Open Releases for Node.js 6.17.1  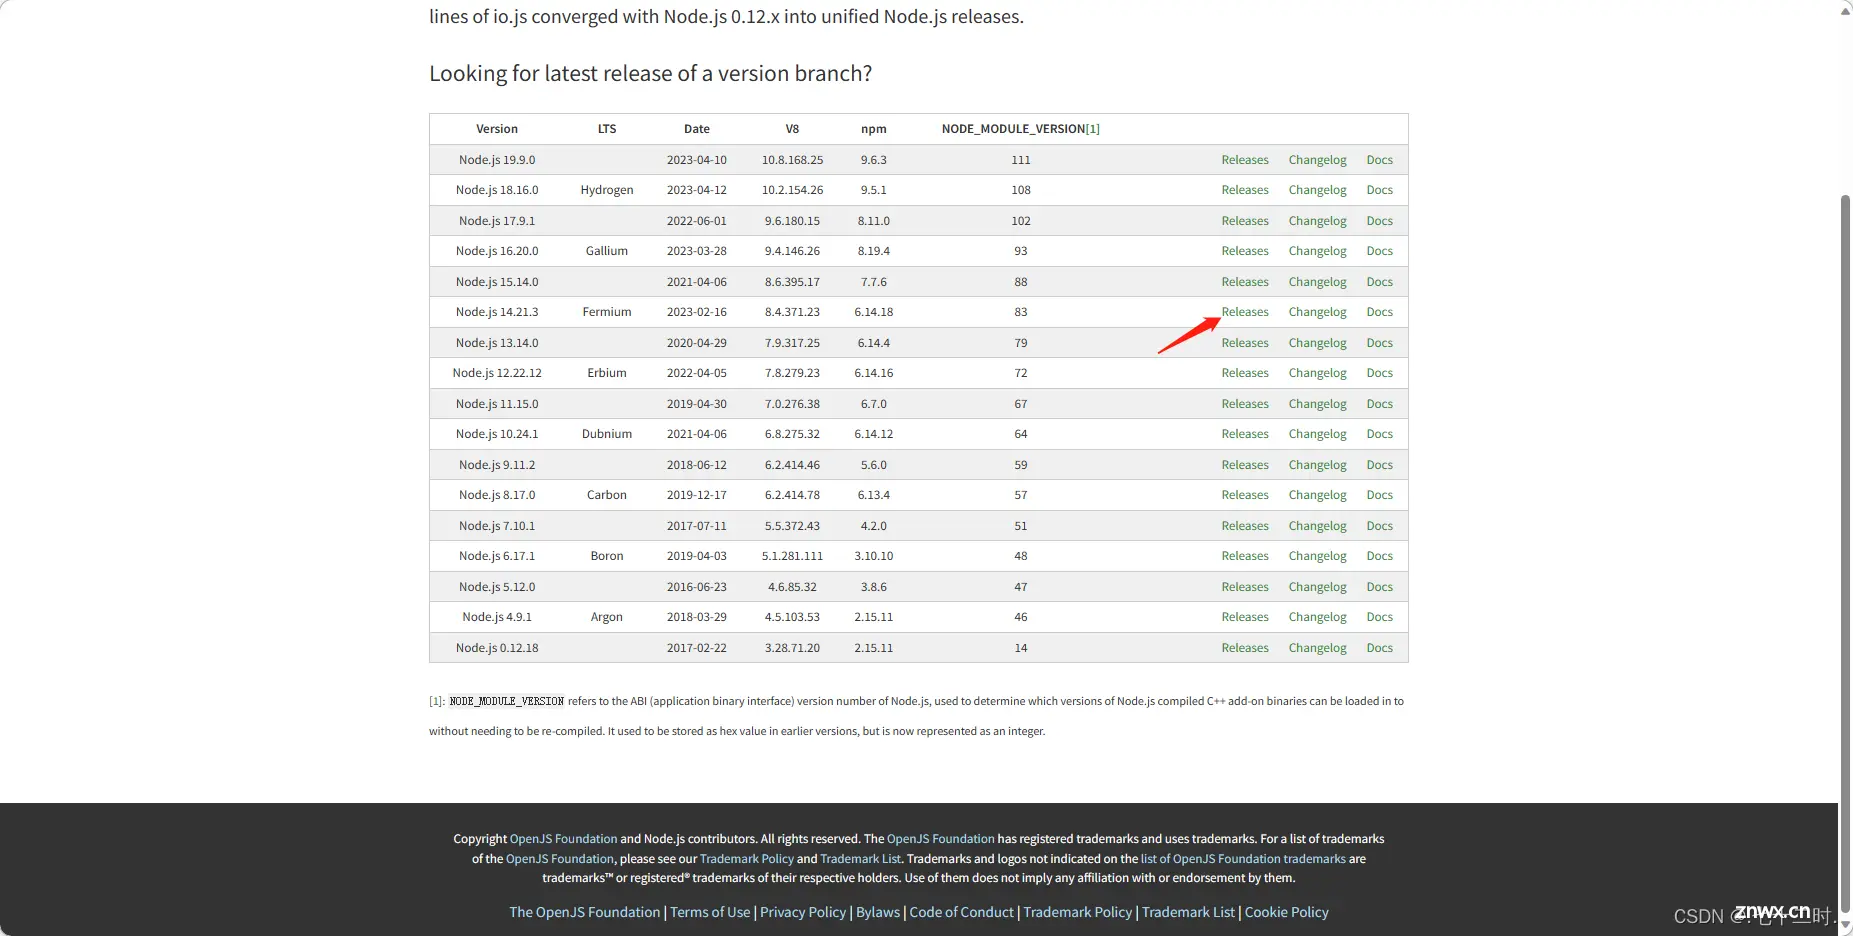tap(1244, 556)
